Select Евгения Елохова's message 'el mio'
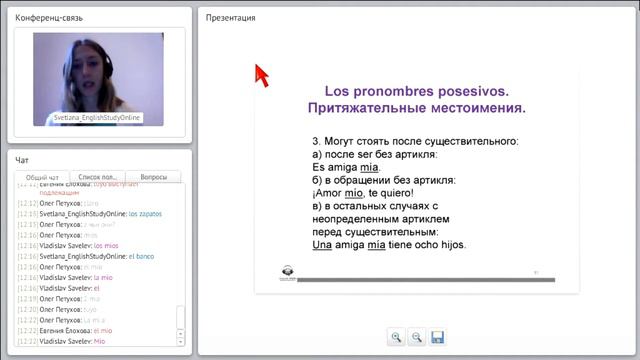Image resolution: width=640 pixels, height=360 pixels. click(103, 331)
